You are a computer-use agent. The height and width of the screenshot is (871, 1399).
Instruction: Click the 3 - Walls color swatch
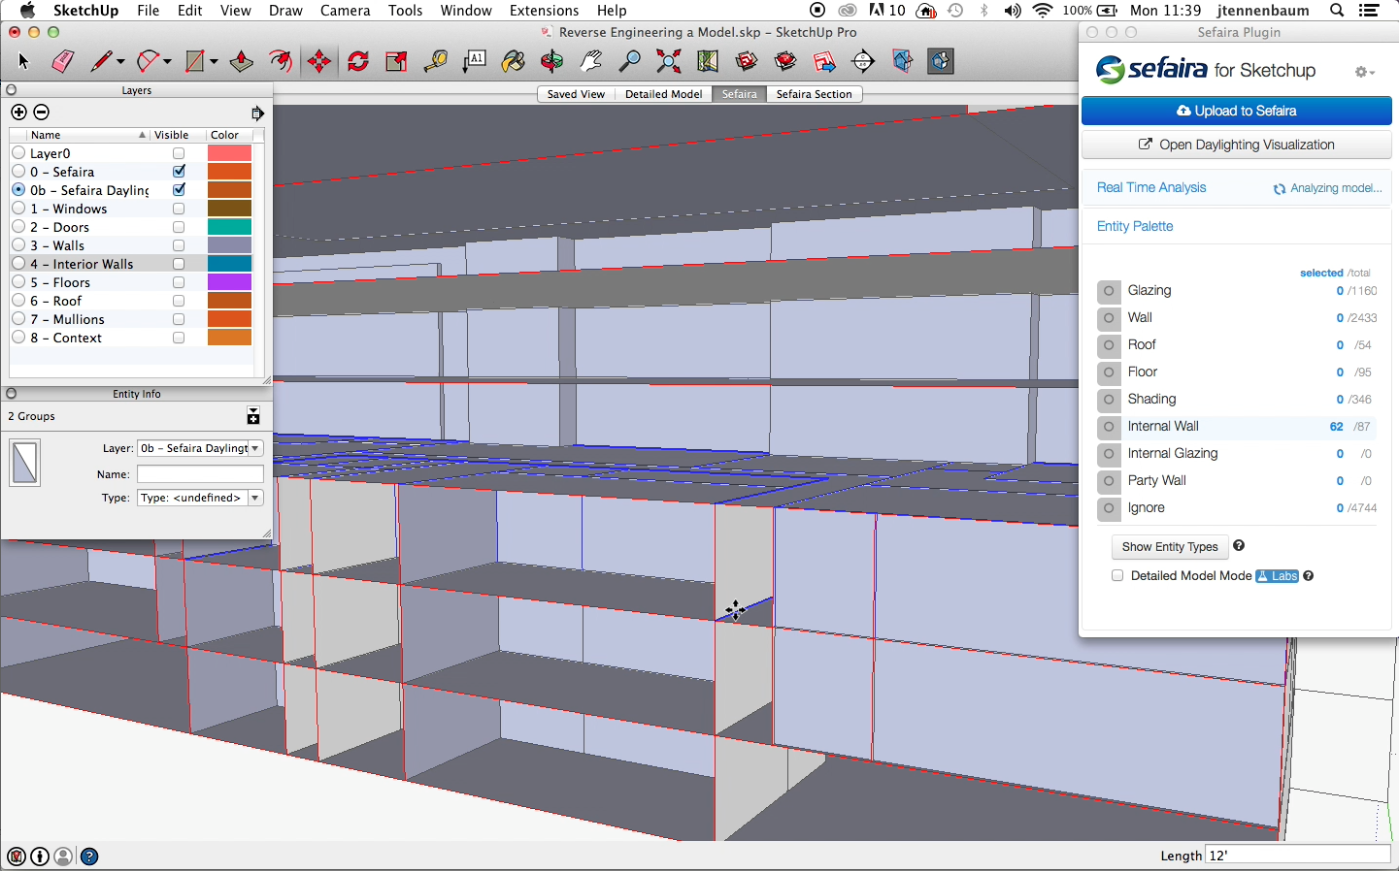[x=229, y=246]
